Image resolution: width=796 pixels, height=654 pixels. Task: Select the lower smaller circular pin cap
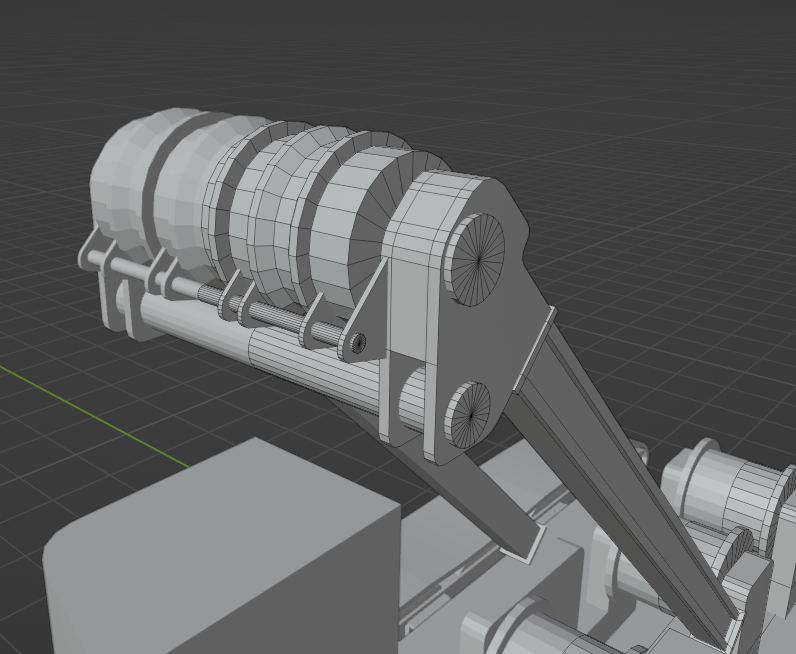click(x=468, y=415)
